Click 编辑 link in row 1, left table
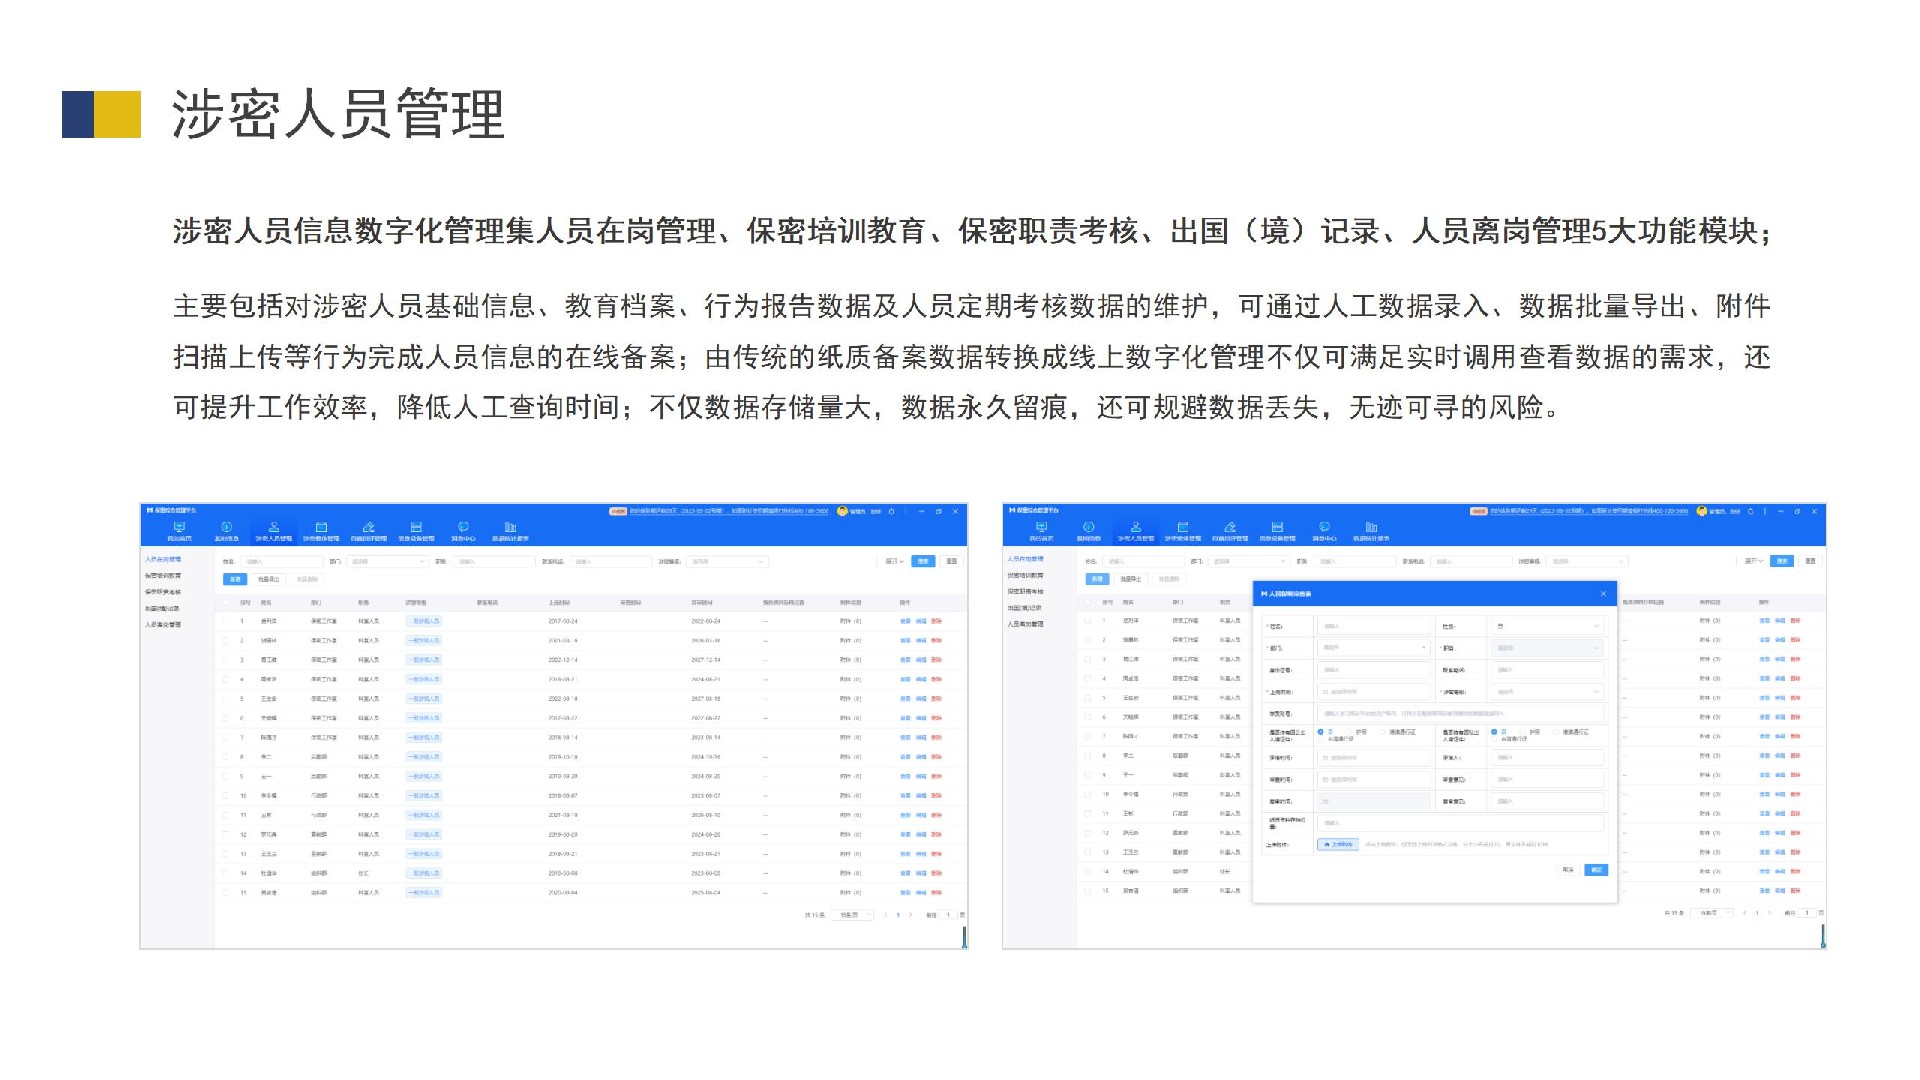The height and width of the screenshot is (1080, 1920). 921,621
